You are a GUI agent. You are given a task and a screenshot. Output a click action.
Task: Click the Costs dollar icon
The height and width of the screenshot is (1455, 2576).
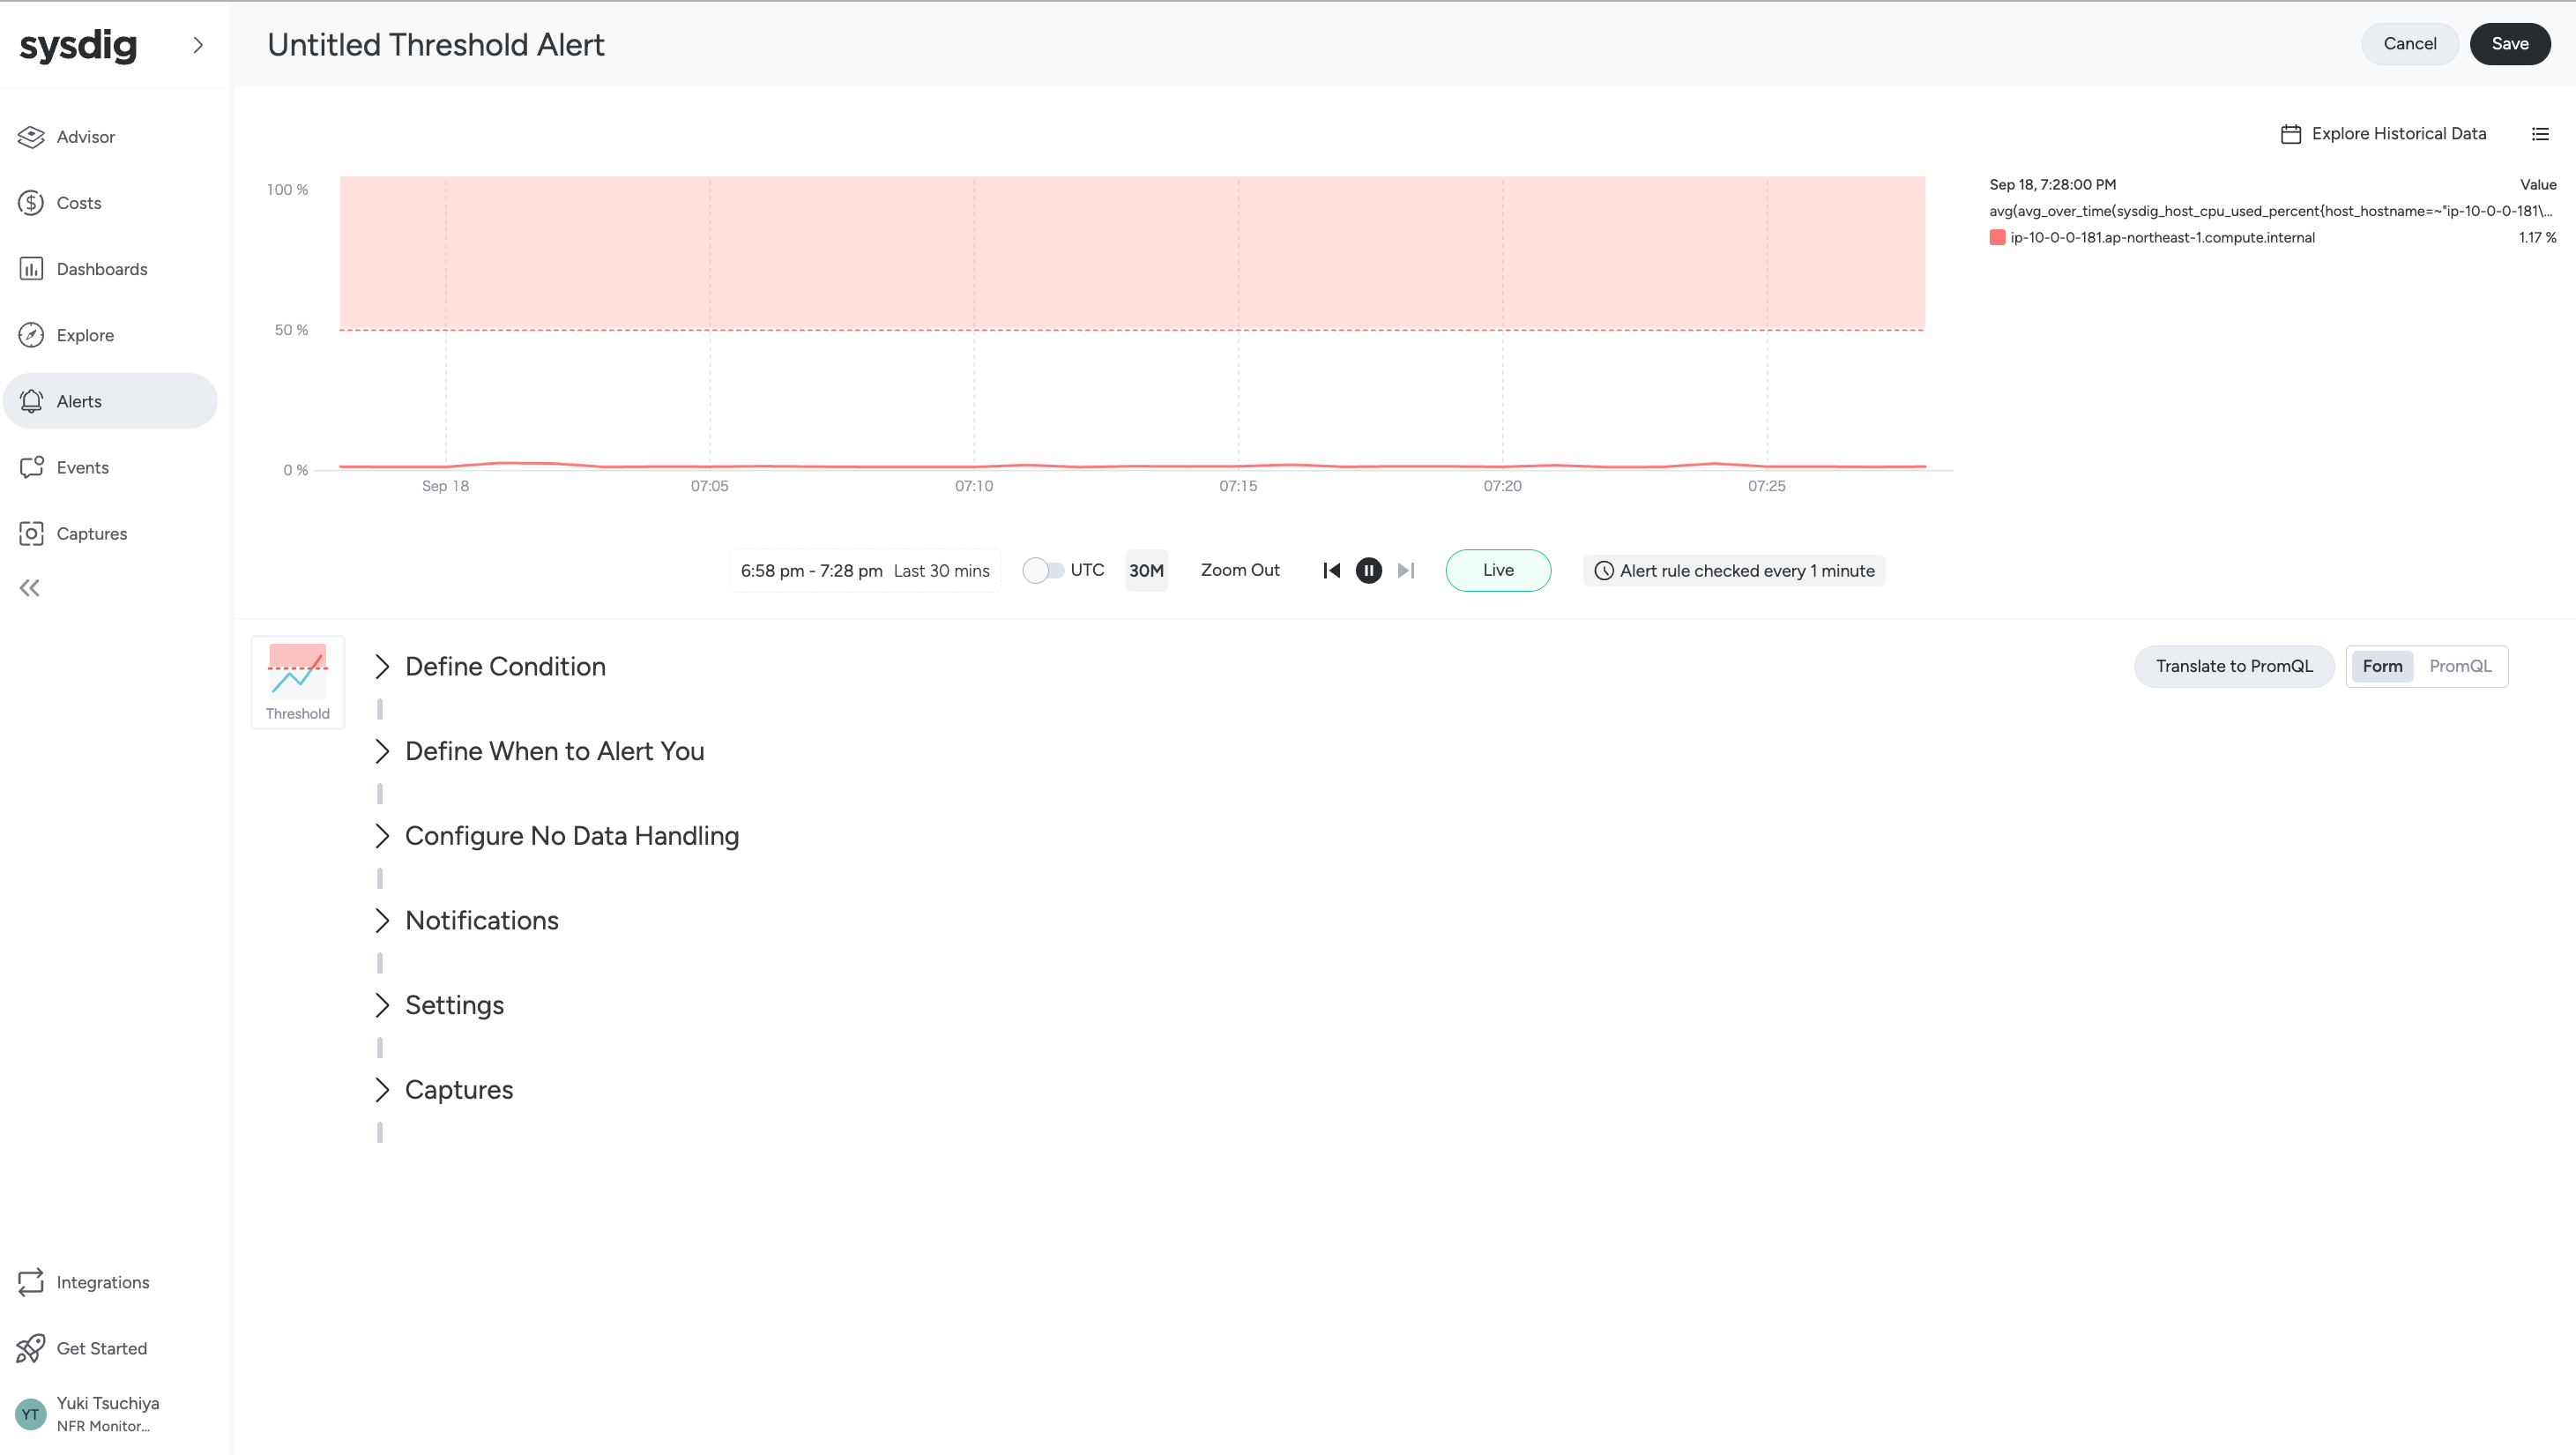(x=31, y=203)
